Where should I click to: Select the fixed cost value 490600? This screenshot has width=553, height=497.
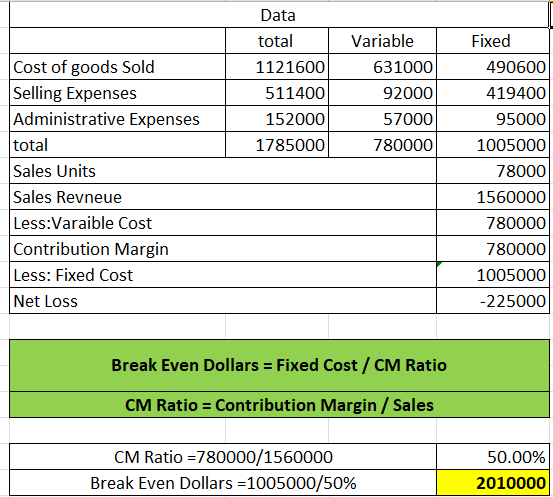[x=493, y=67]
